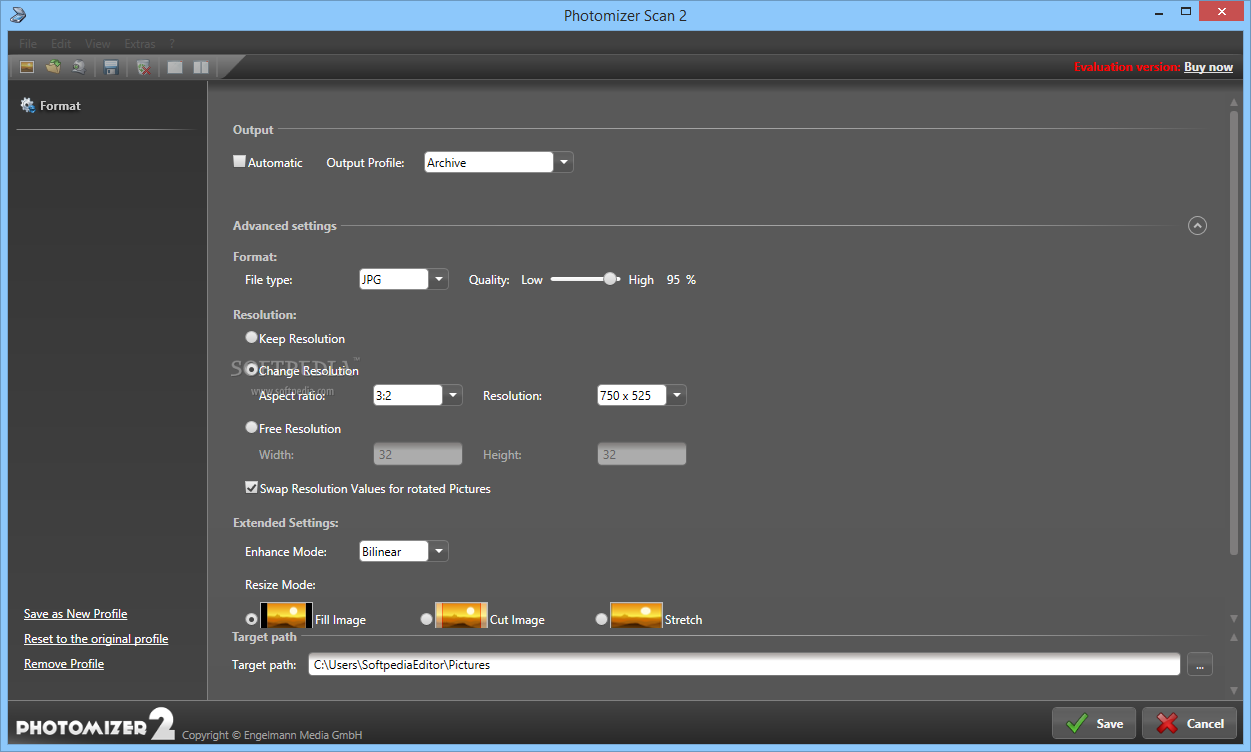This screenshot has width=1251, height=752.
Task: Choose the Stretch radio button
Action: [x=601, y=619]
